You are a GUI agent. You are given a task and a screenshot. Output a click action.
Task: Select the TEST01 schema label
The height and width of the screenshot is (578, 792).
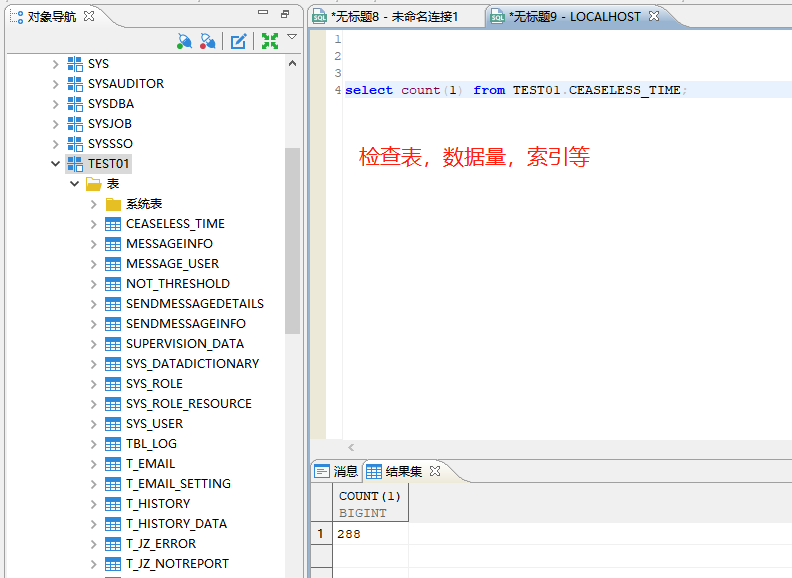pos(109,164)
